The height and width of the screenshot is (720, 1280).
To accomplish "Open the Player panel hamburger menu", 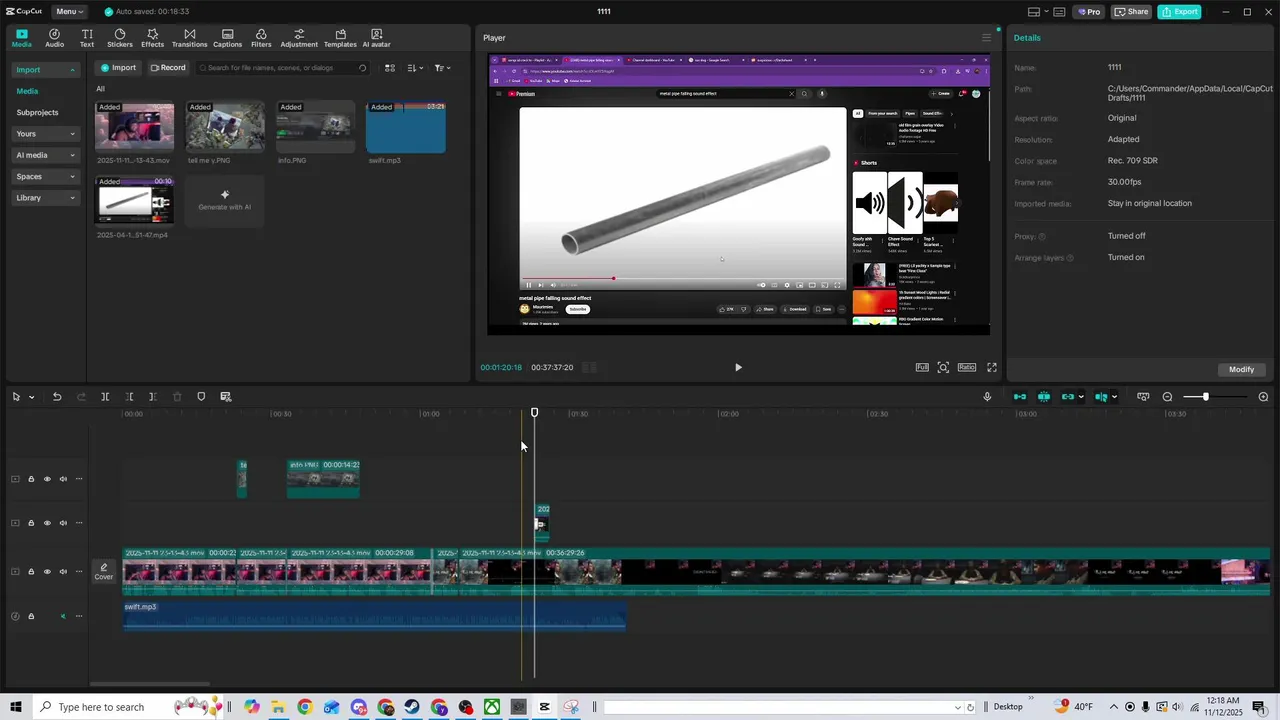I will pyautogui.click(x=986, y=38).
